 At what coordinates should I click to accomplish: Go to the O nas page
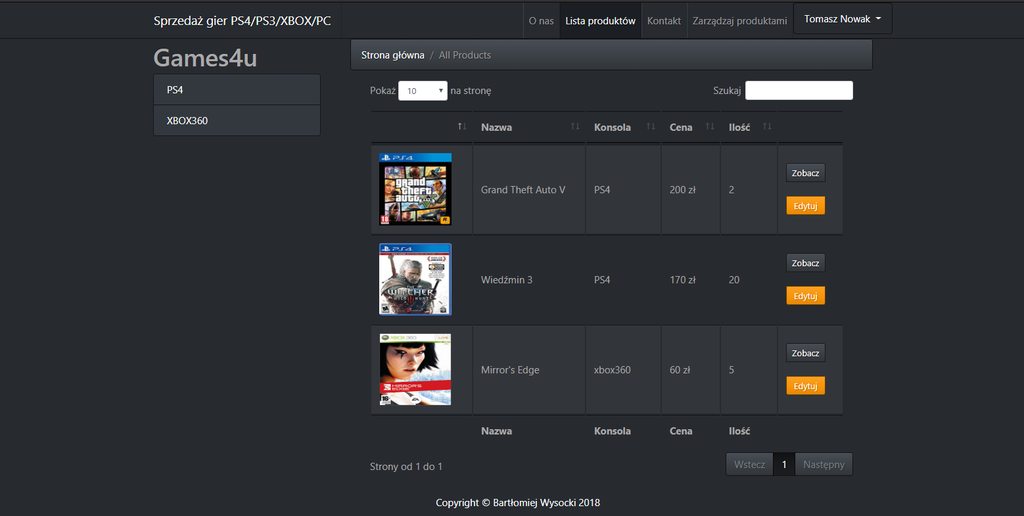(x=541, y=21)
